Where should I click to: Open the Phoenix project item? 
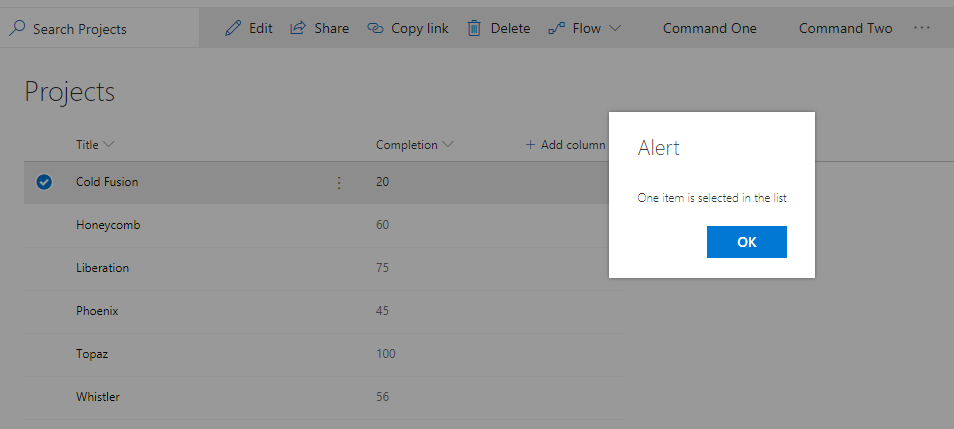[x=97, y=311]
